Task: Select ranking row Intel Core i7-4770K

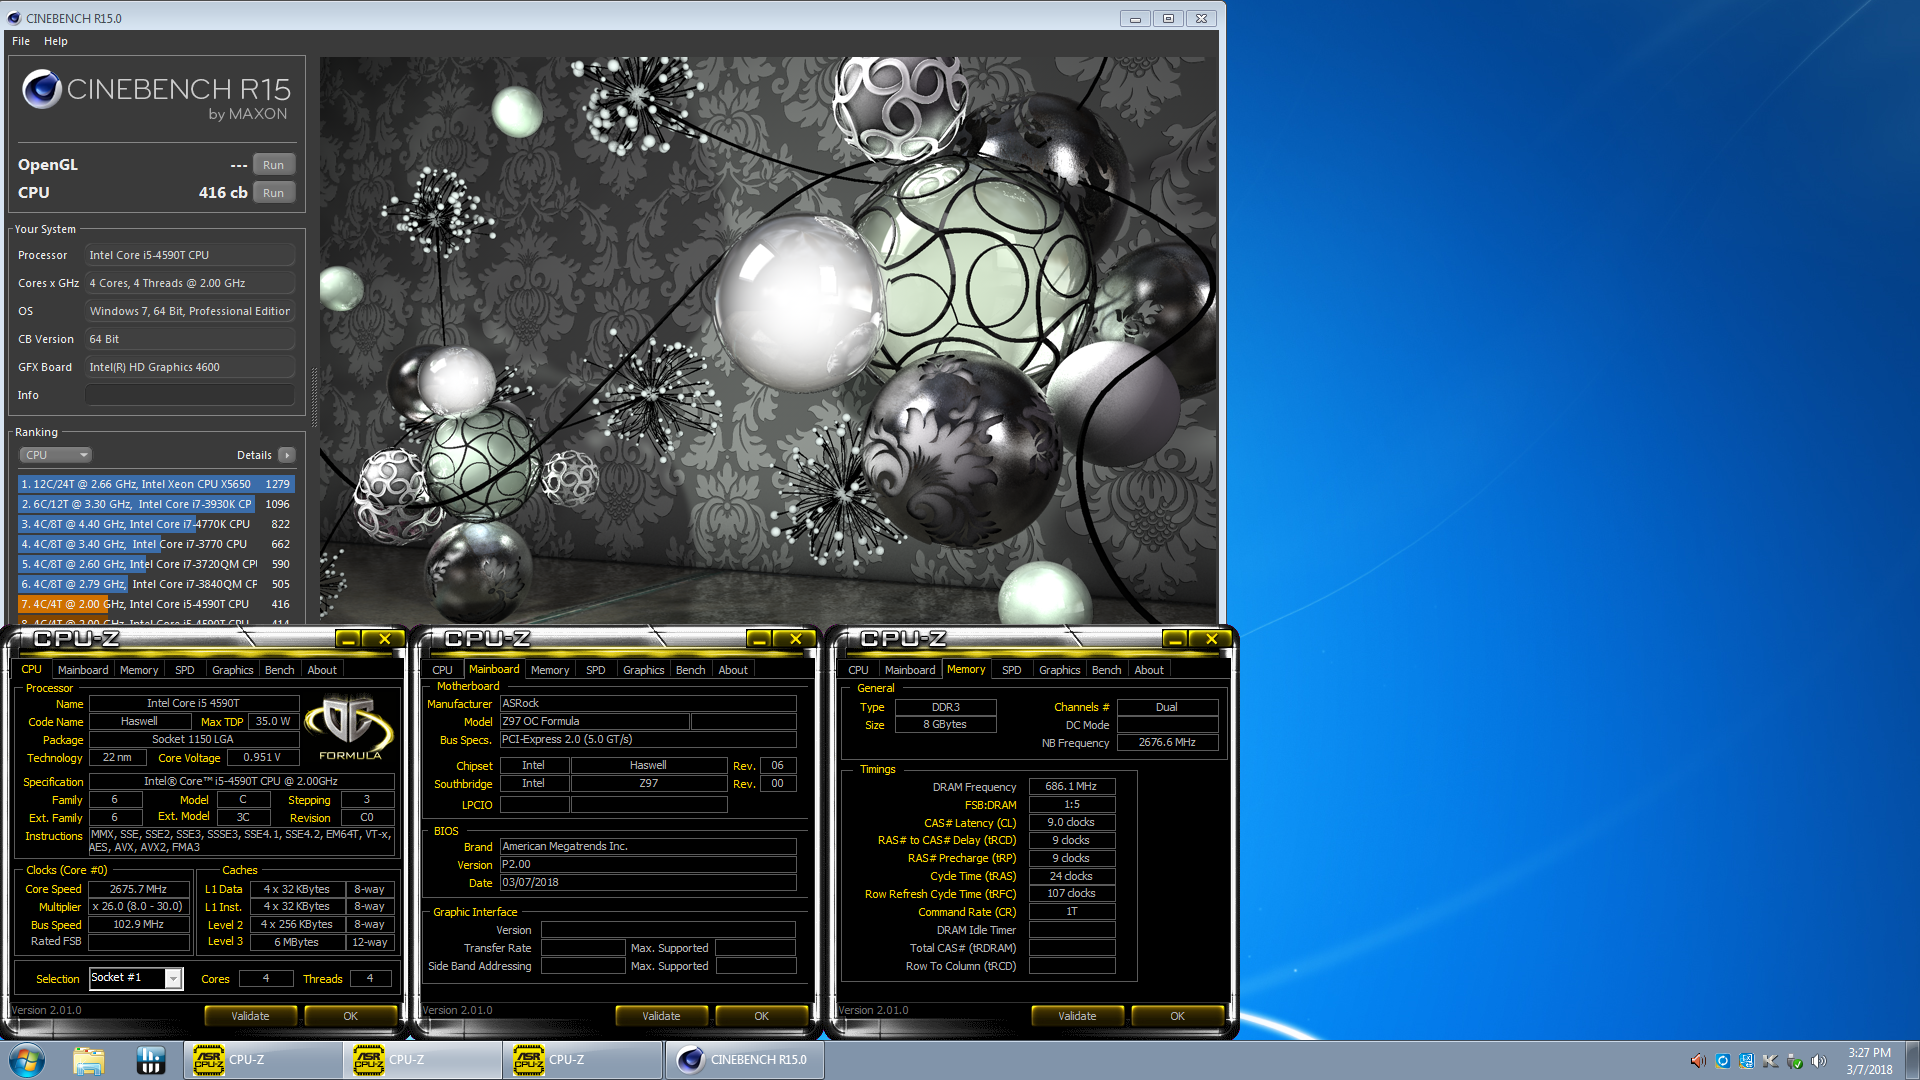Action: click(x=156, y=524)
